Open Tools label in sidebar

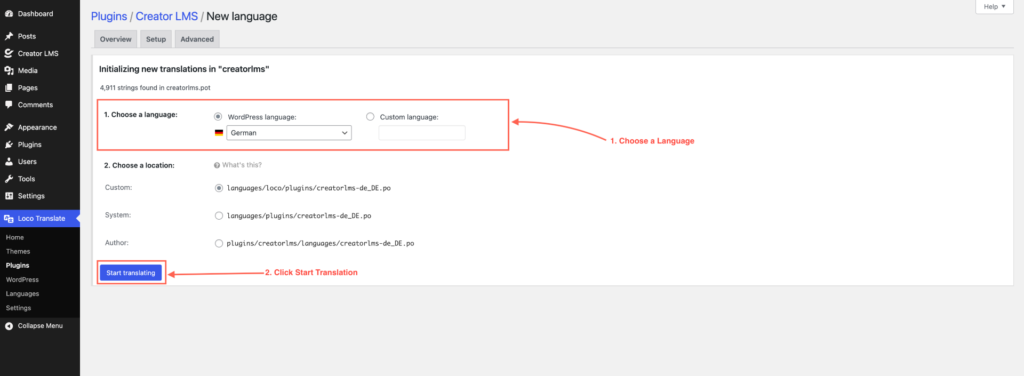click(x=27, y=179)
